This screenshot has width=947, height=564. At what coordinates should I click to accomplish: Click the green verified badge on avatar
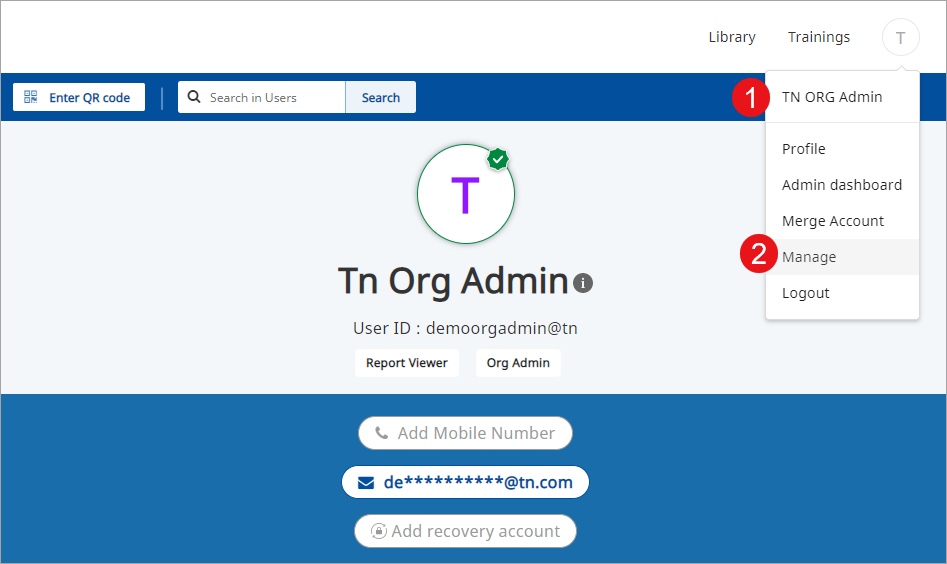pyautogui.click(x=498, y=159)
